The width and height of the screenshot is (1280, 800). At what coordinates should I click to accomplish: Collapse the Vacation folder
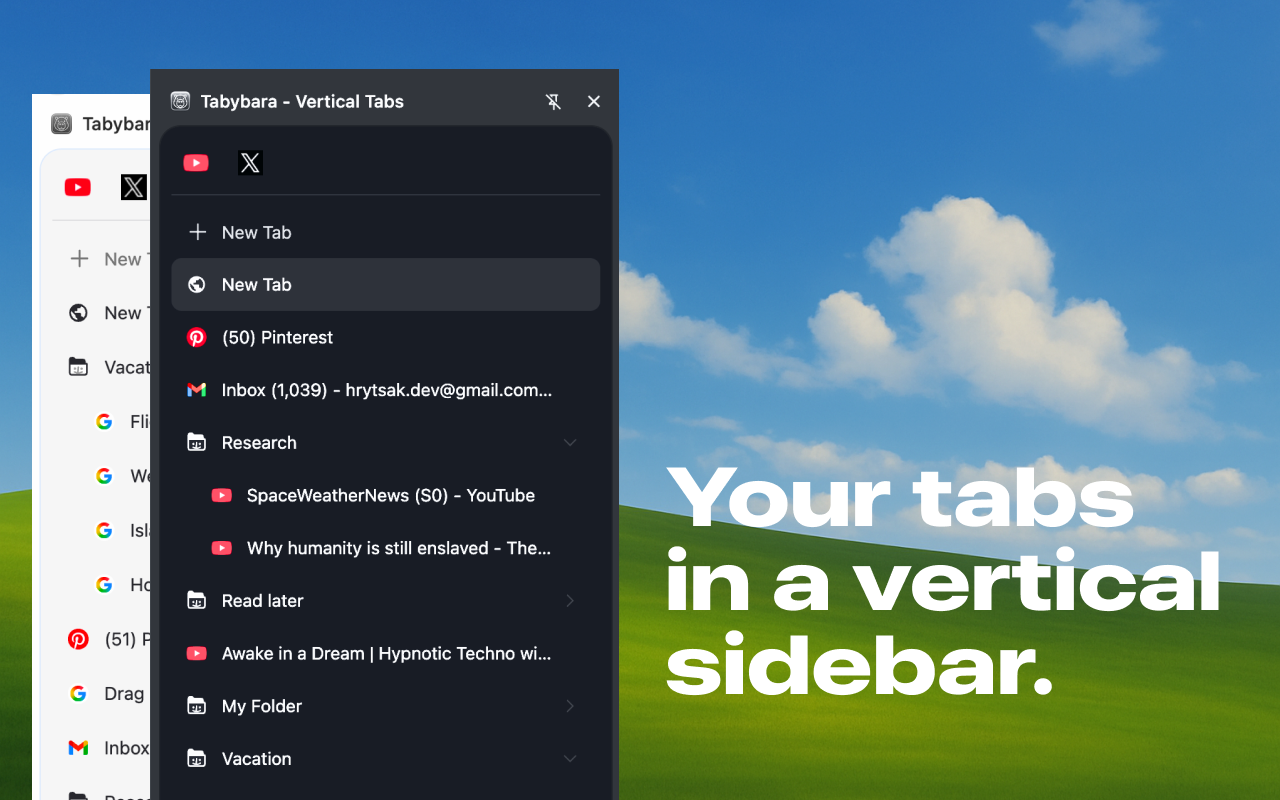pos(570,758)
